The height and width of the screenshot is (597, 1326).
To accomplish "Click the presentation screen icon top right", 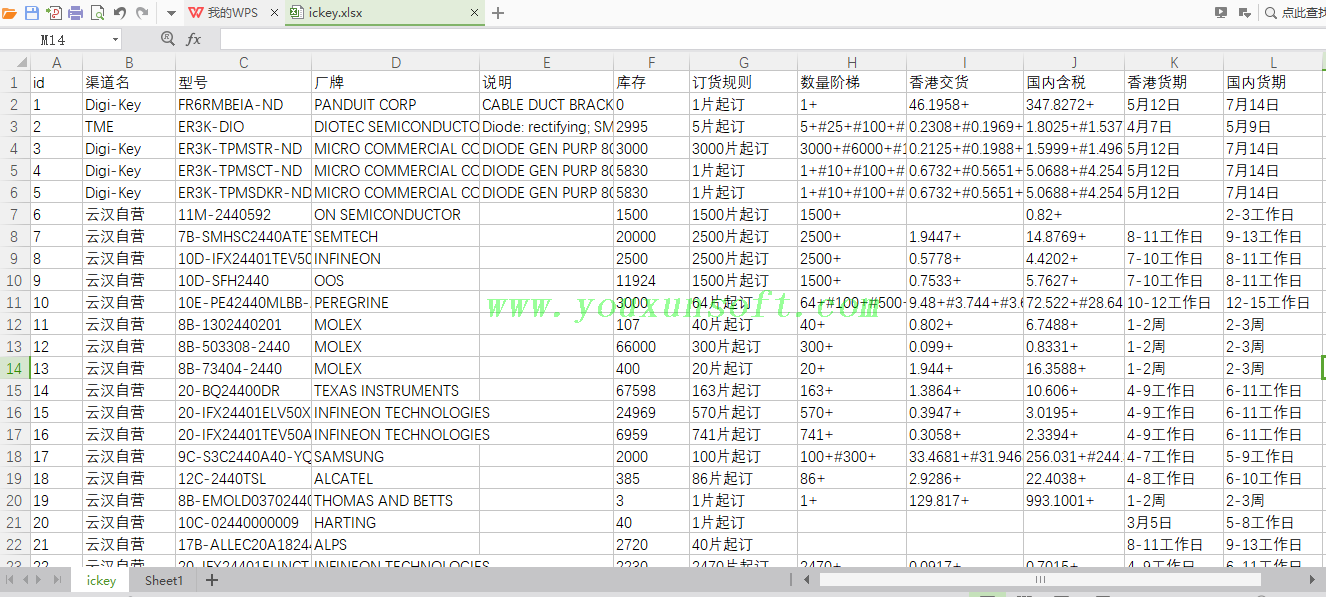I will click(1221, 13).
